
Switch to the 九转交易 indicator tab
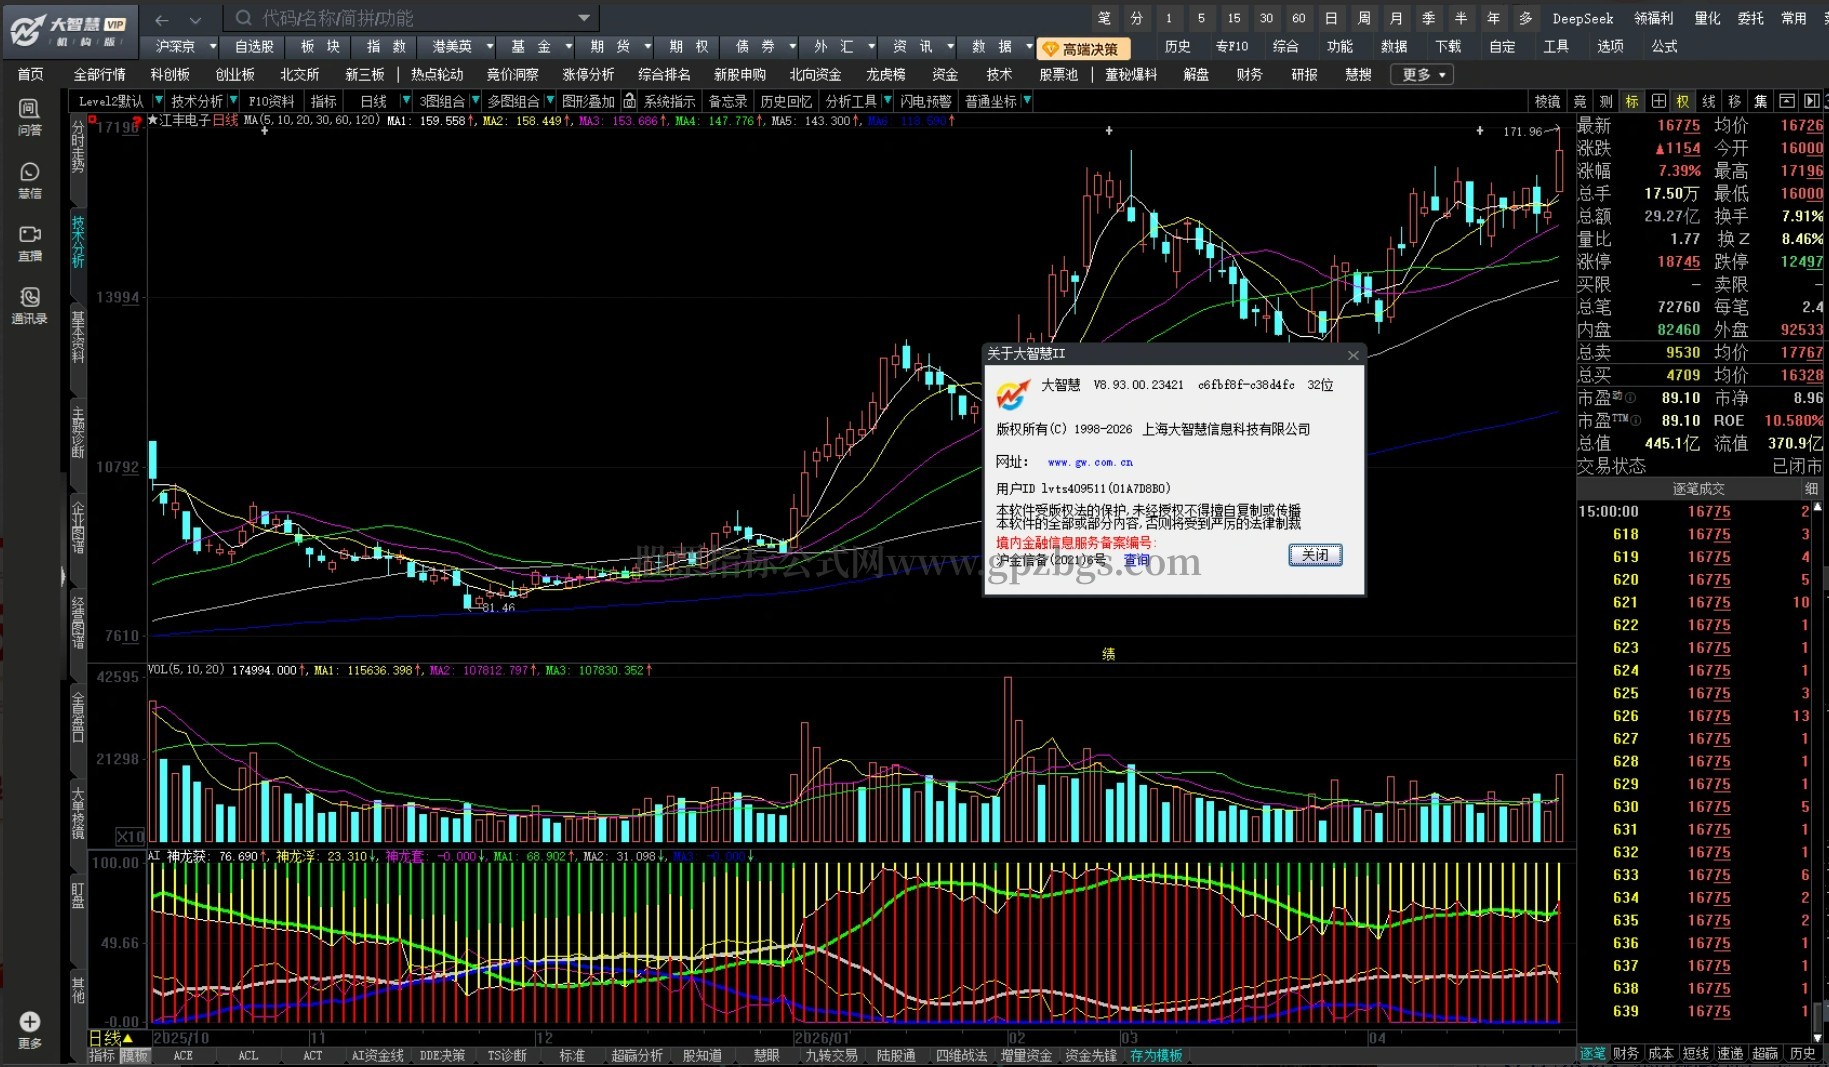[x=832, y=1056]
